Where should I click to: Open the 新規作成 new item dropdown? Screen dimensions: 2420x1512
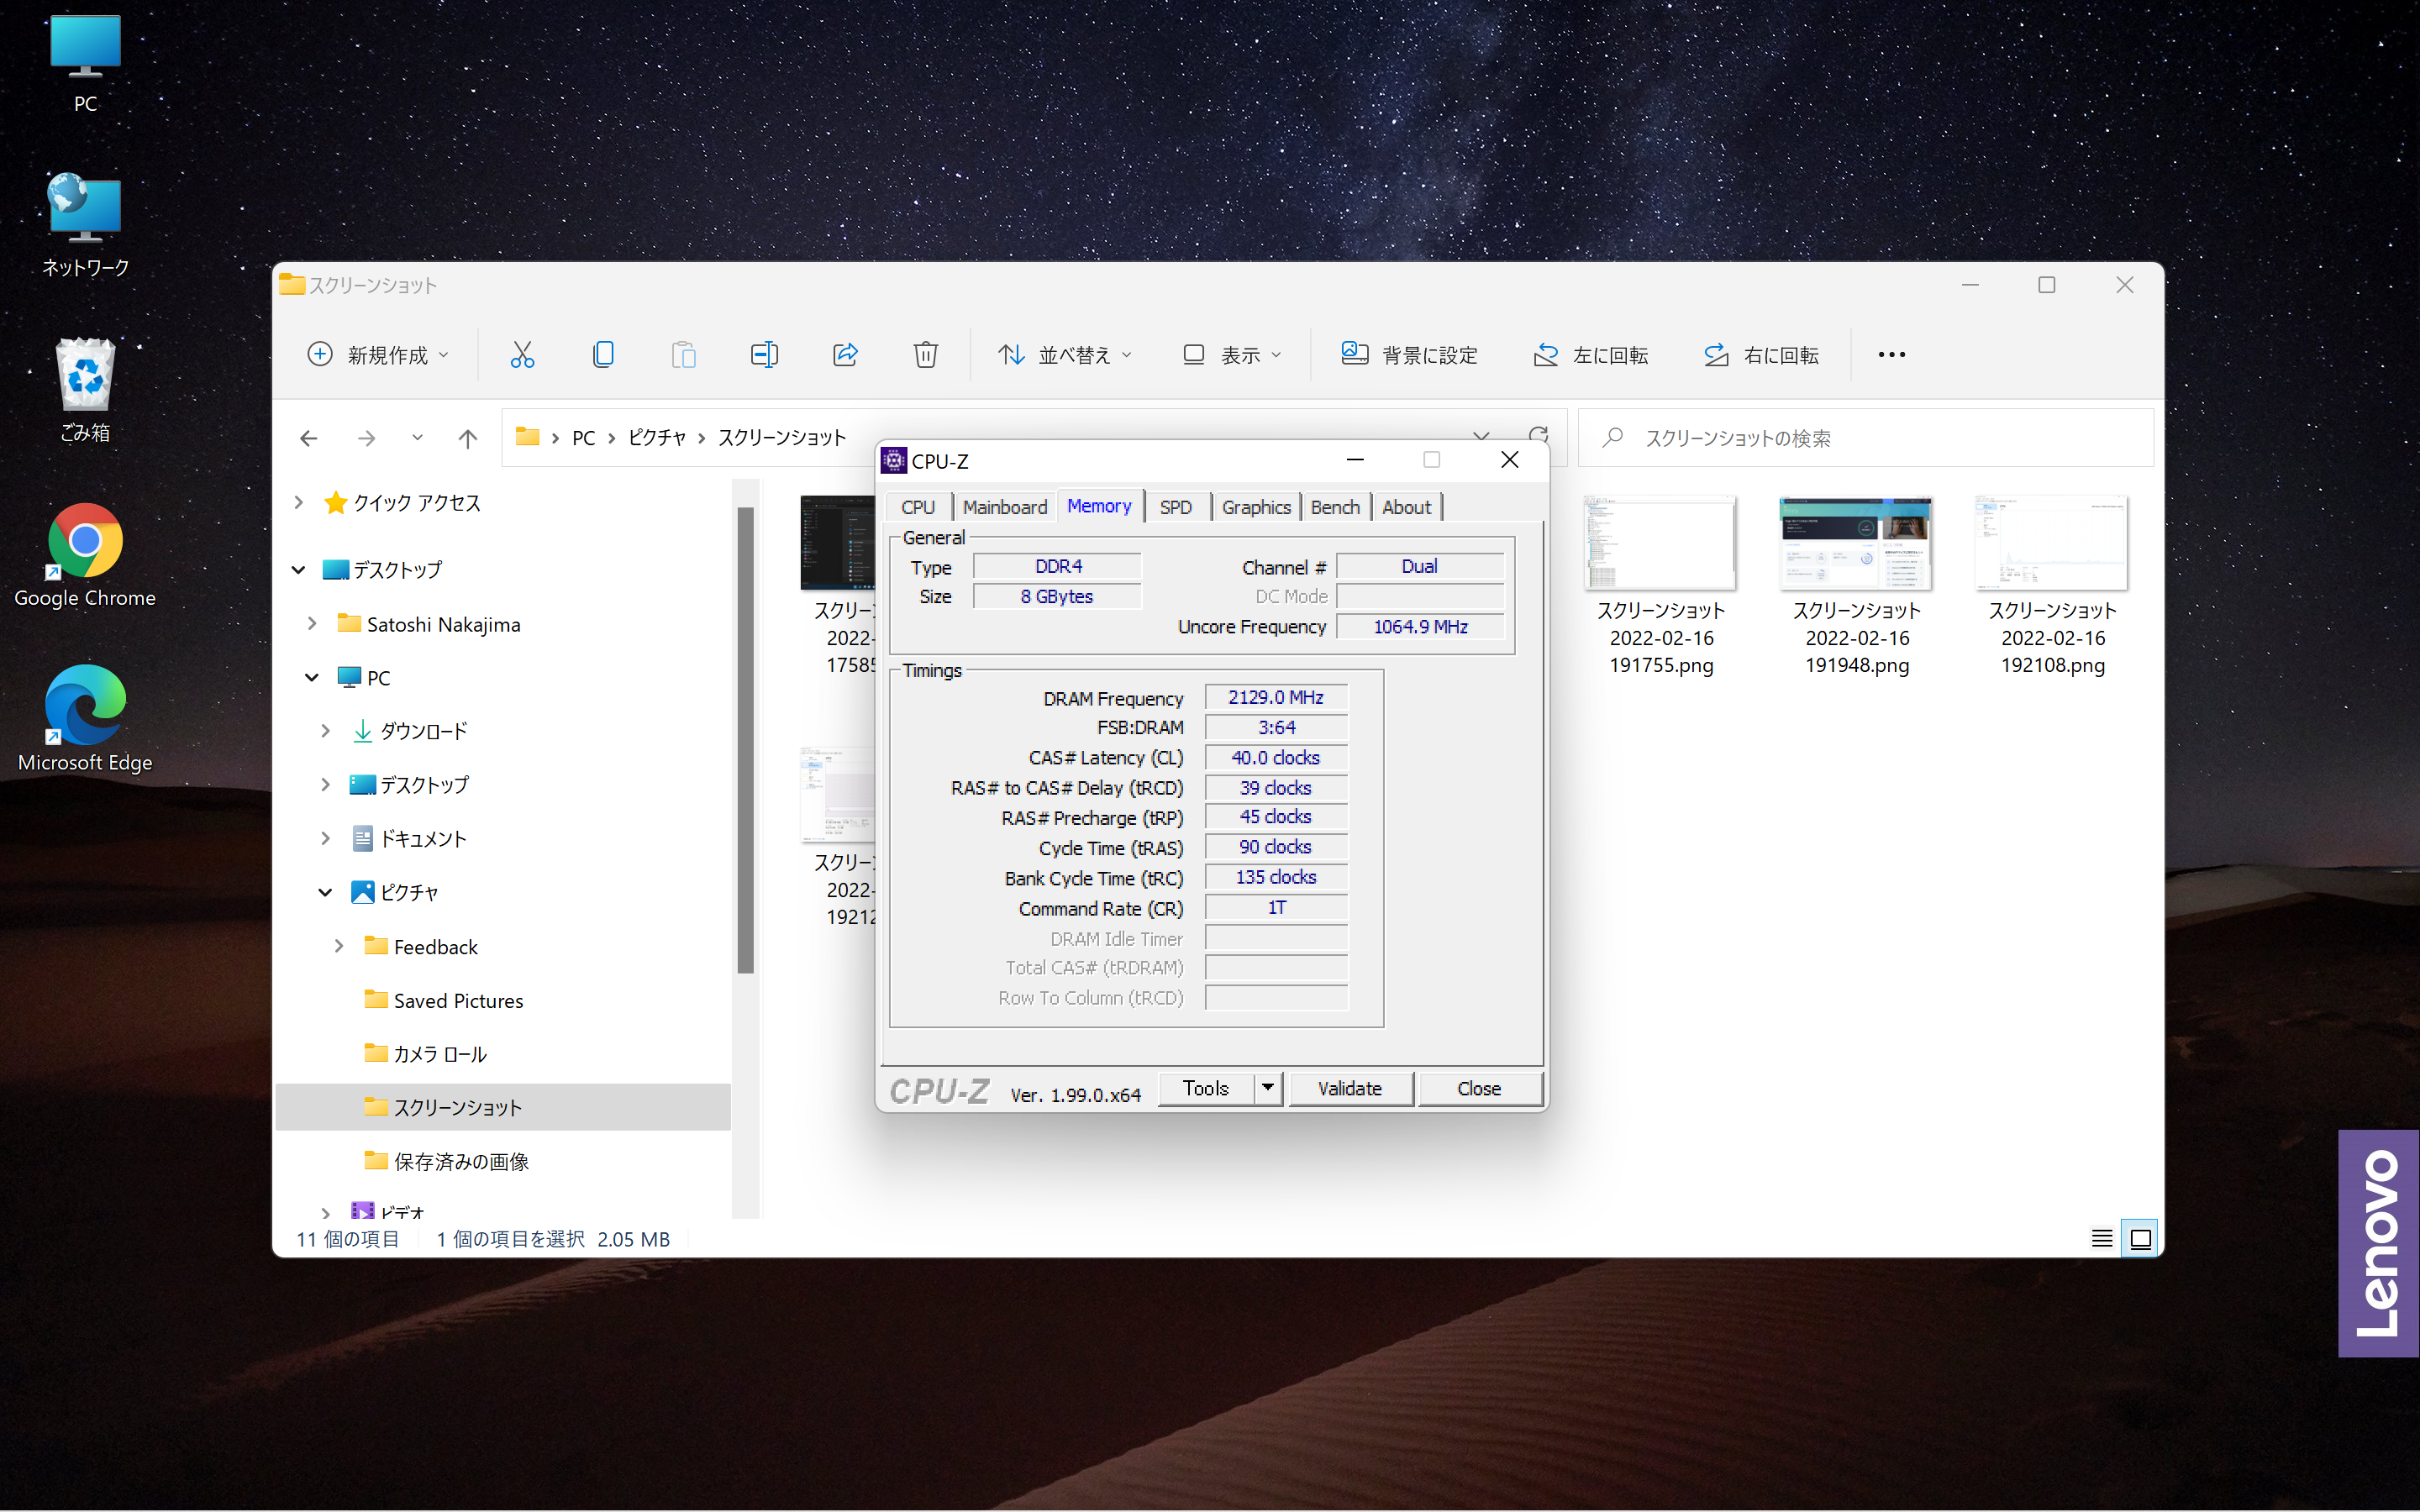click(378, 354)
